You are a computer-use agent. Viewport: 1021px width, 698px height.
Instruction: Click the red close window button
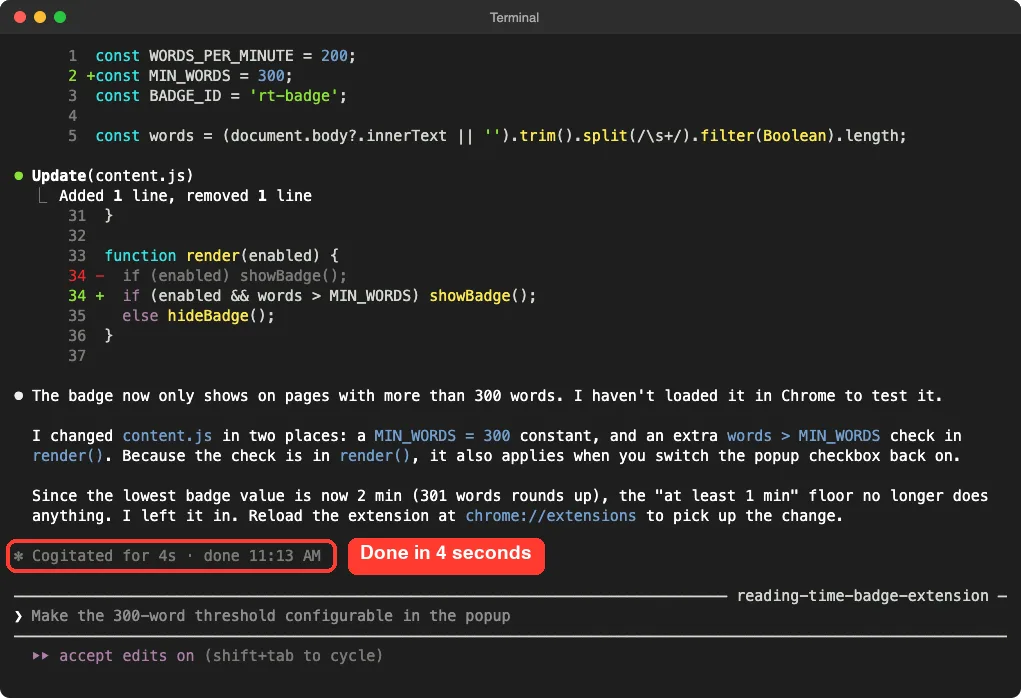(20, 17)
